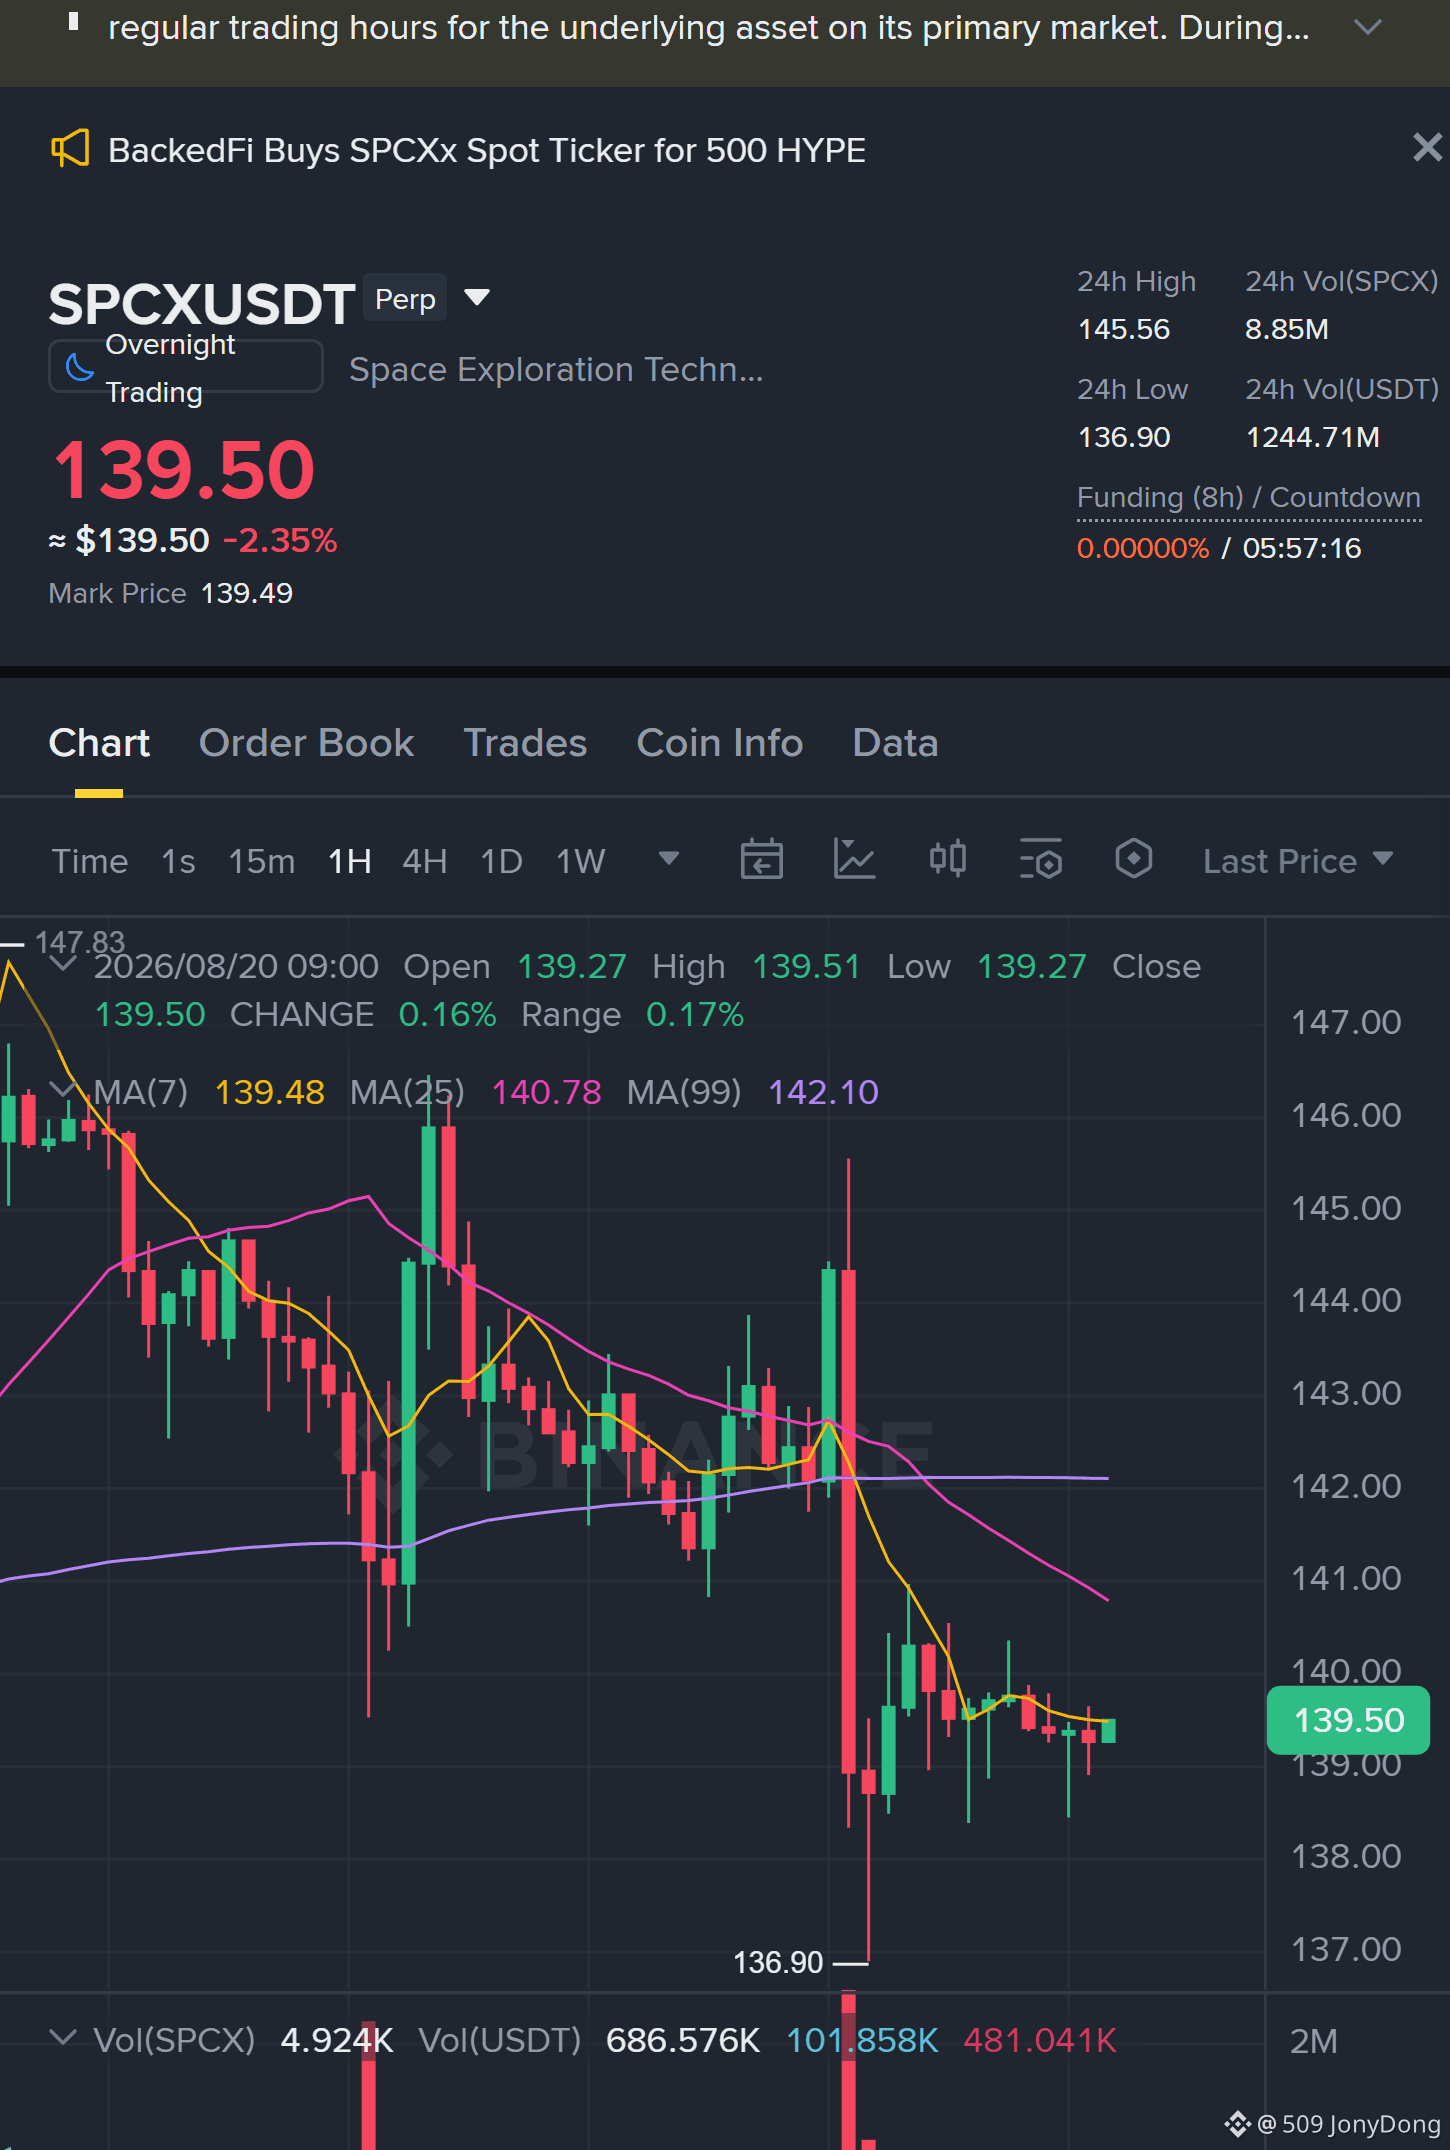
Task: Open the calendar go-to-date icon
Action: pos(762,859)
